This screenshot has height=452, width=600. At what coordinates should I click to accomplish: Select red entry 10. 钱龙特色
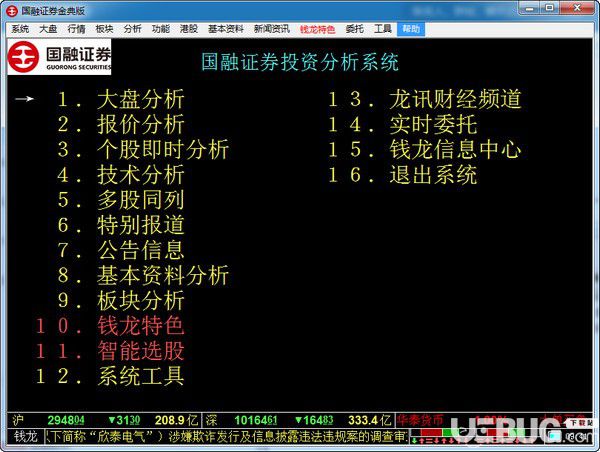[110, 326]
